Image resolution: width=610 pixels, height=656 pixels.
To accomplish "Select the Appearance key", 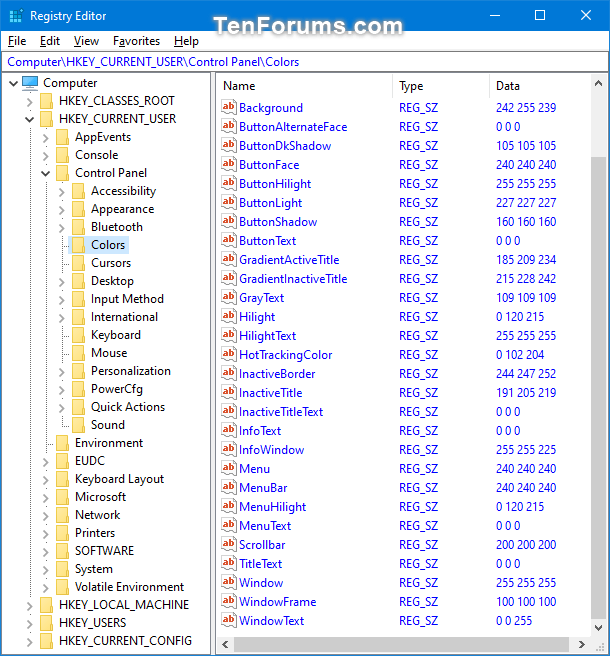I will [x=123, y=209].
